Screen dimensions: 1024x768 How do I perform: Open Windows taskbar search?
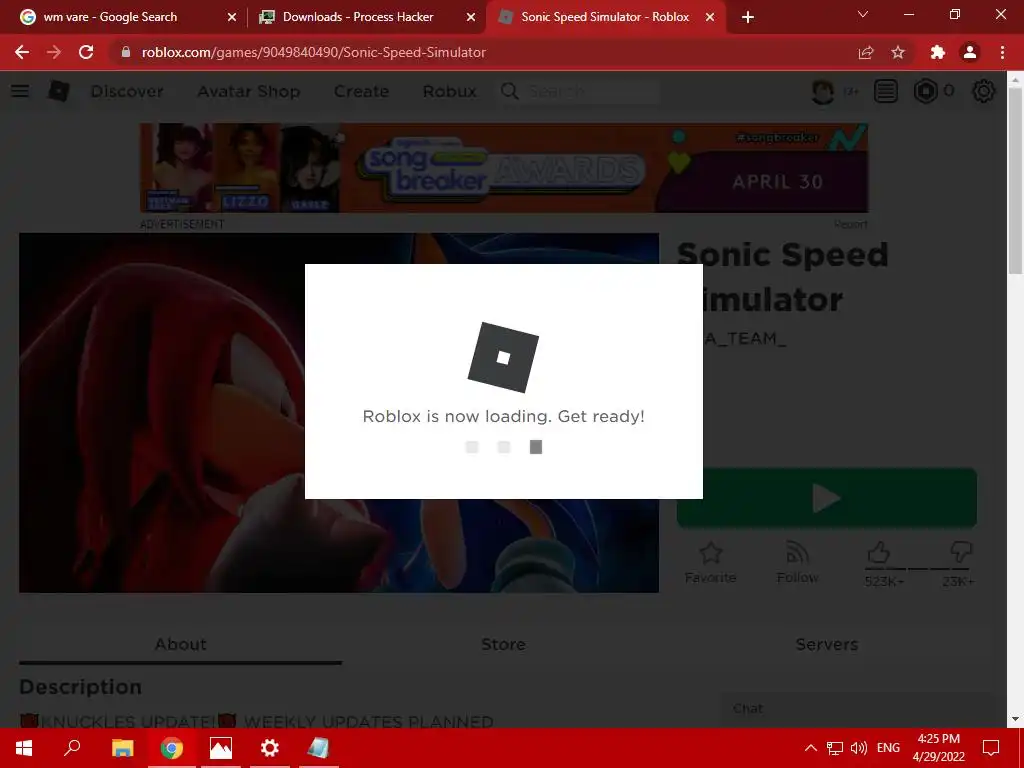tap(72, 748)
